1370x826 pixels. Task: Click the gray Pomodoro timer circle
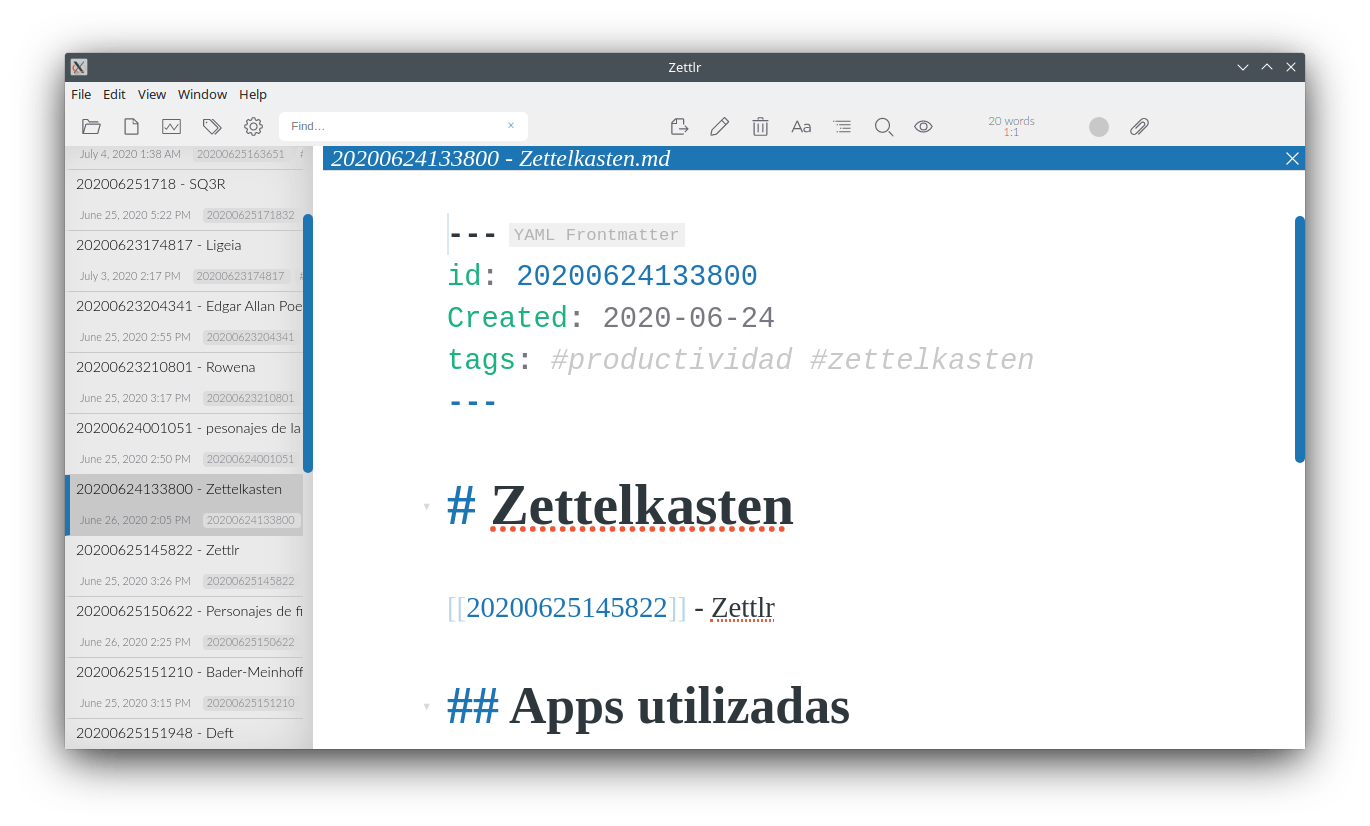click(x=1099, y=127)
